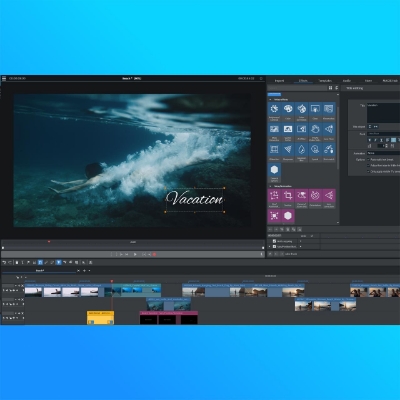
Task: Expand the second row in keyframe list
Action: tap(270, 247)
